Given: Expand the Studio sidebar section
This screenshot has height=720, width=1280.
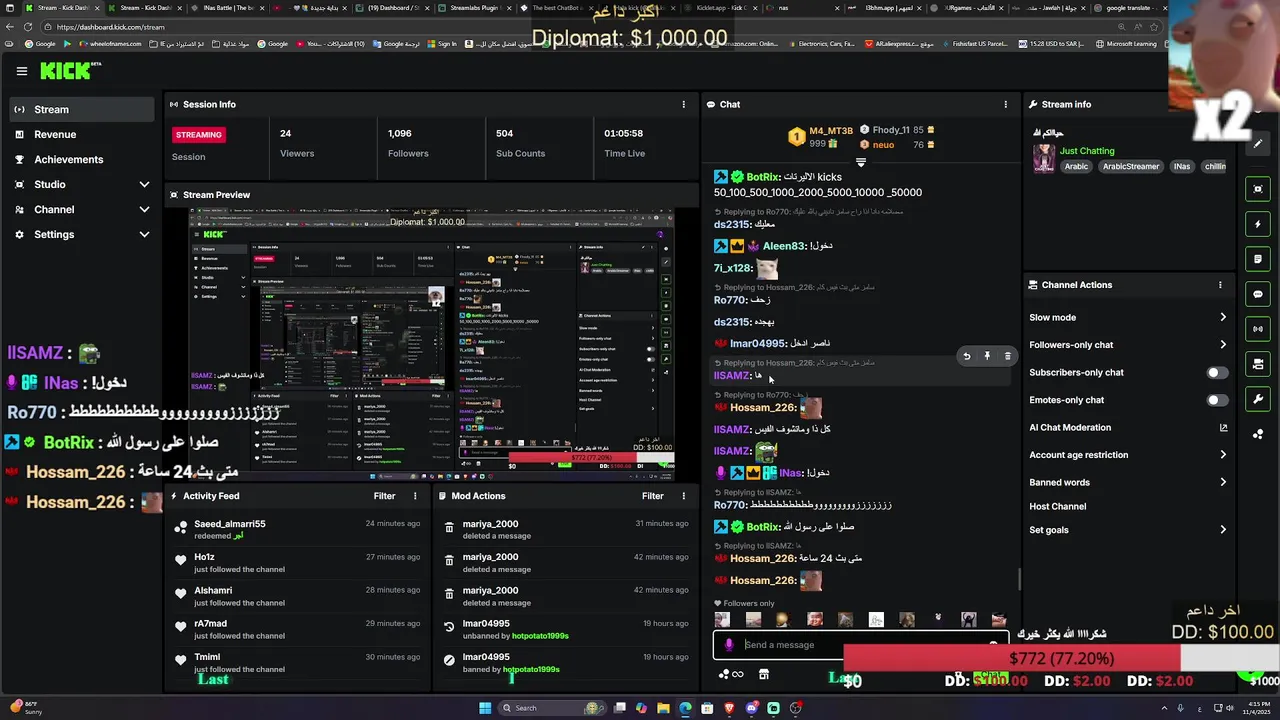Looking at the screenshot, I should click(x=144, y=185).
